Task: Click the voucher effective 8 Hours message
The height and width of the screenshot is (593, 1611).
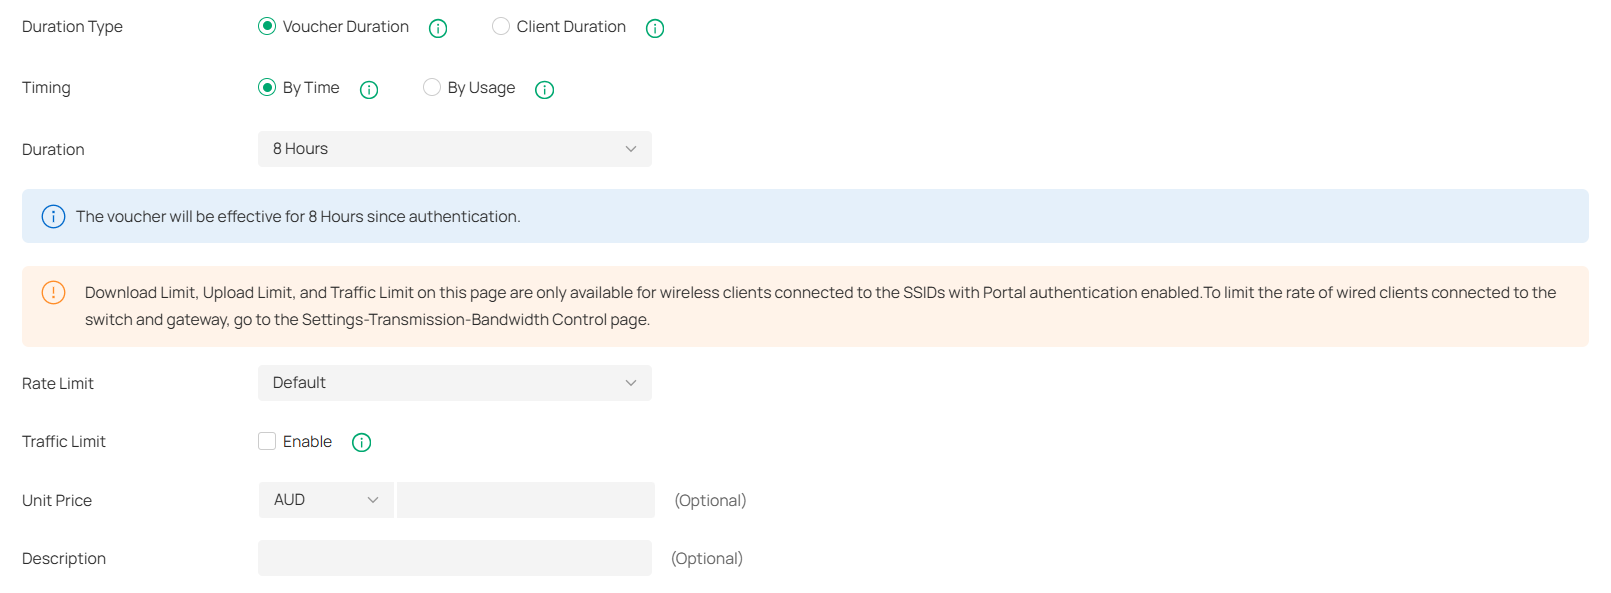Action: pos(298,217)
